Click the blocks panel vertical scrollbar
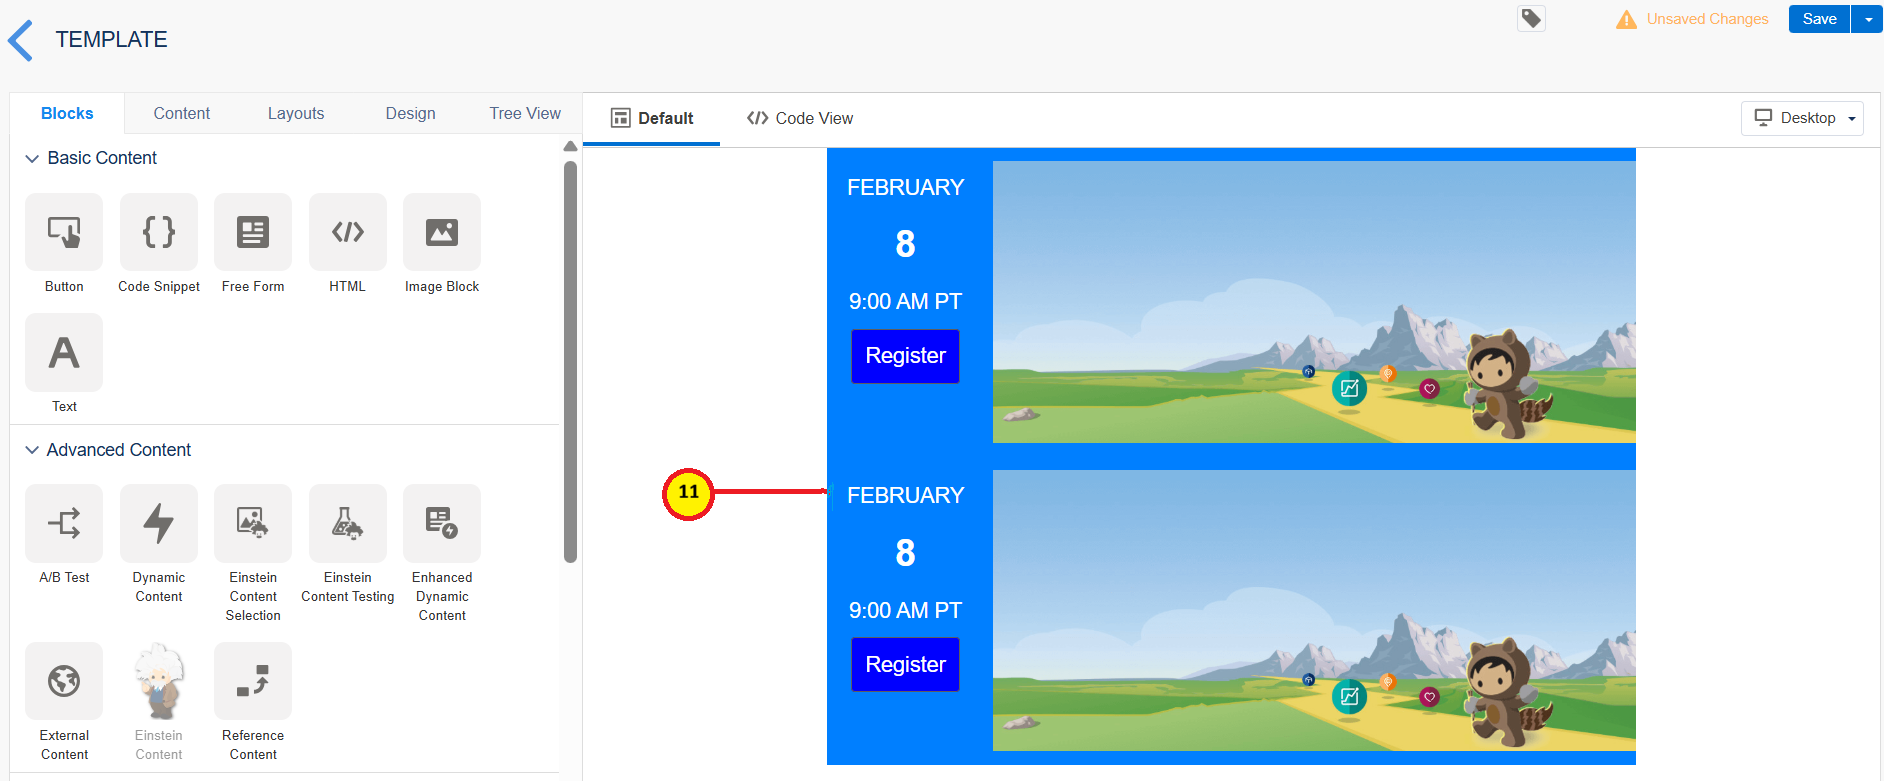The height and width of the screenshot is (781, 1884). click(570, 360)
